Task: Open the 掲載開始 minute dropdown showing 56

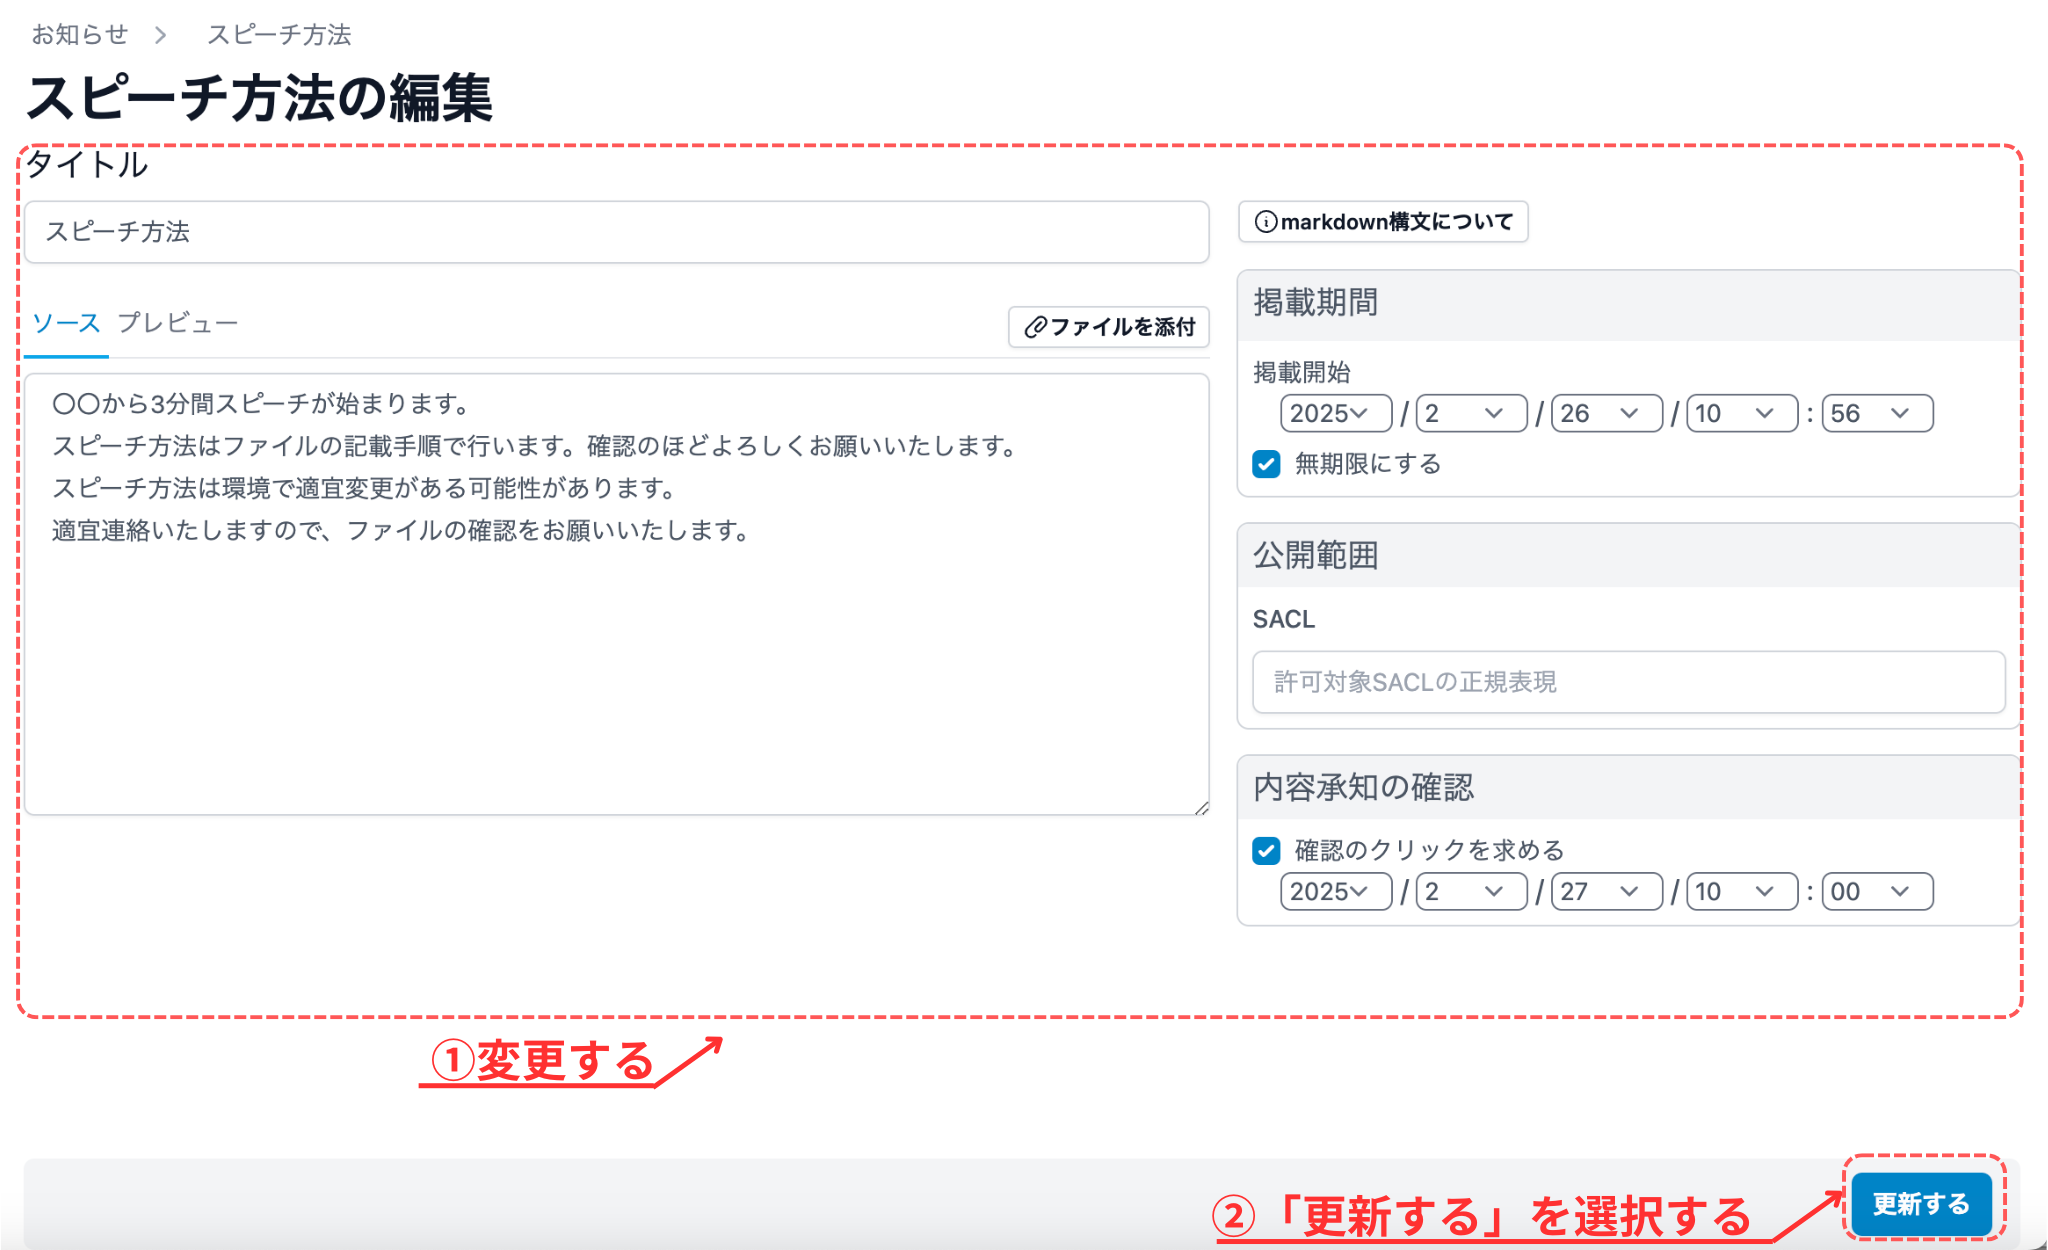Action: (1877, 413)
